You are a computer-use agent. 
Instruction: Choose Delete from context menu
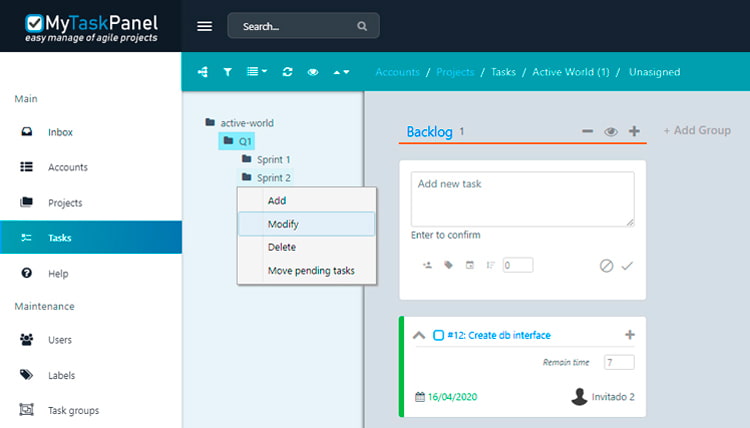(x=307, y=247)
